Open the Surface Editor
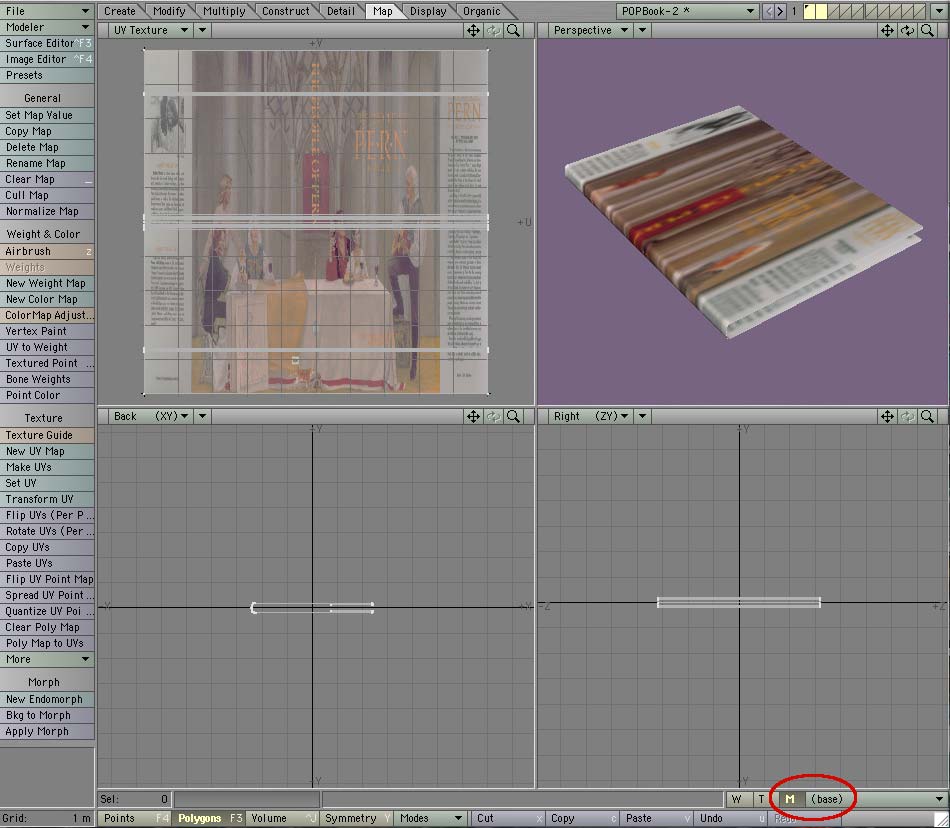 pyautogui.click(x=47, y=44)
